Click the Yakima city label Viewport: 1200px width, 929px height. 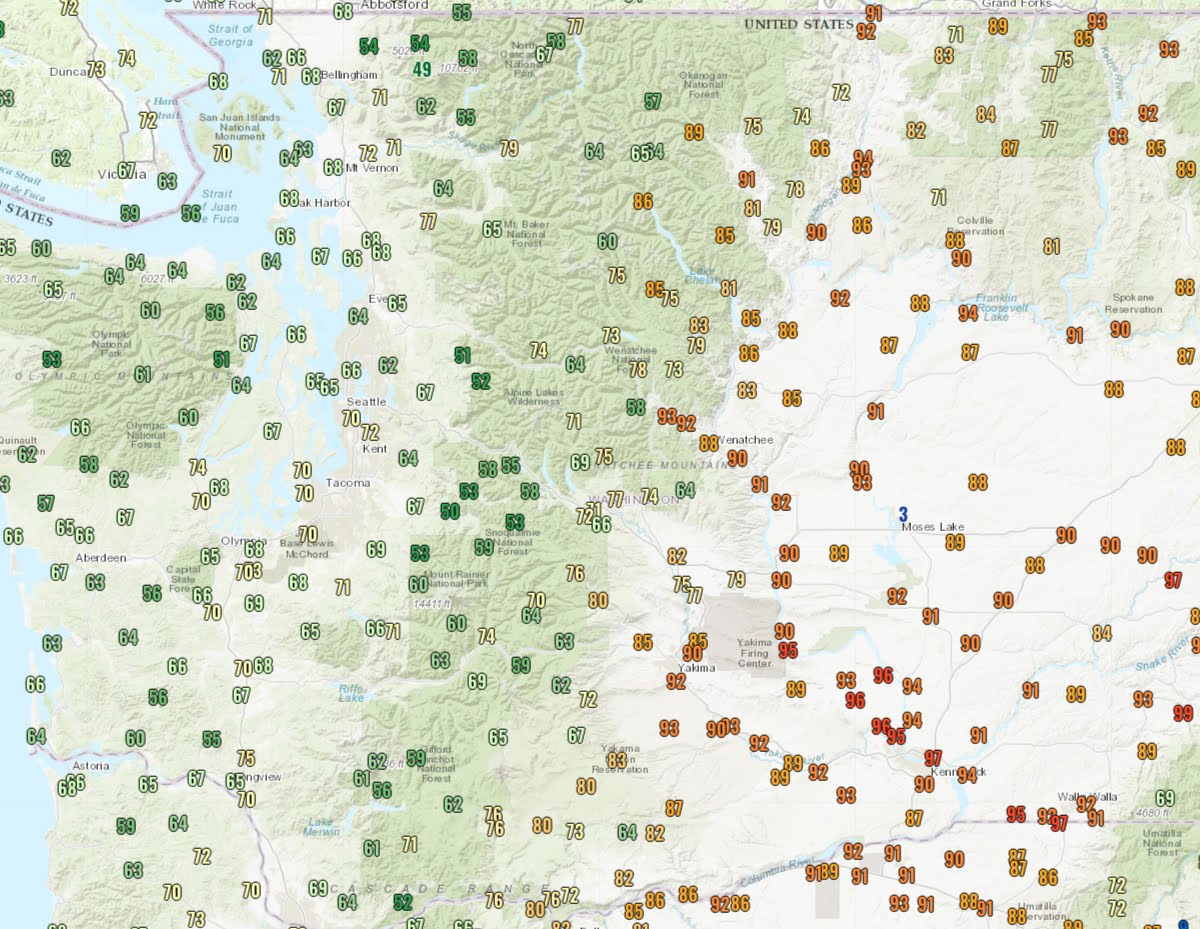(x=697, y=667)
